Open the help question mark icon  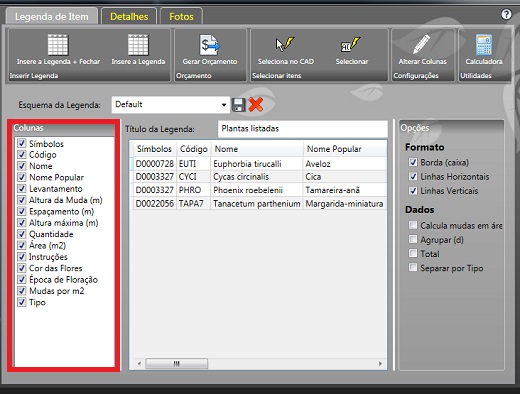click(x=506, y=14)
